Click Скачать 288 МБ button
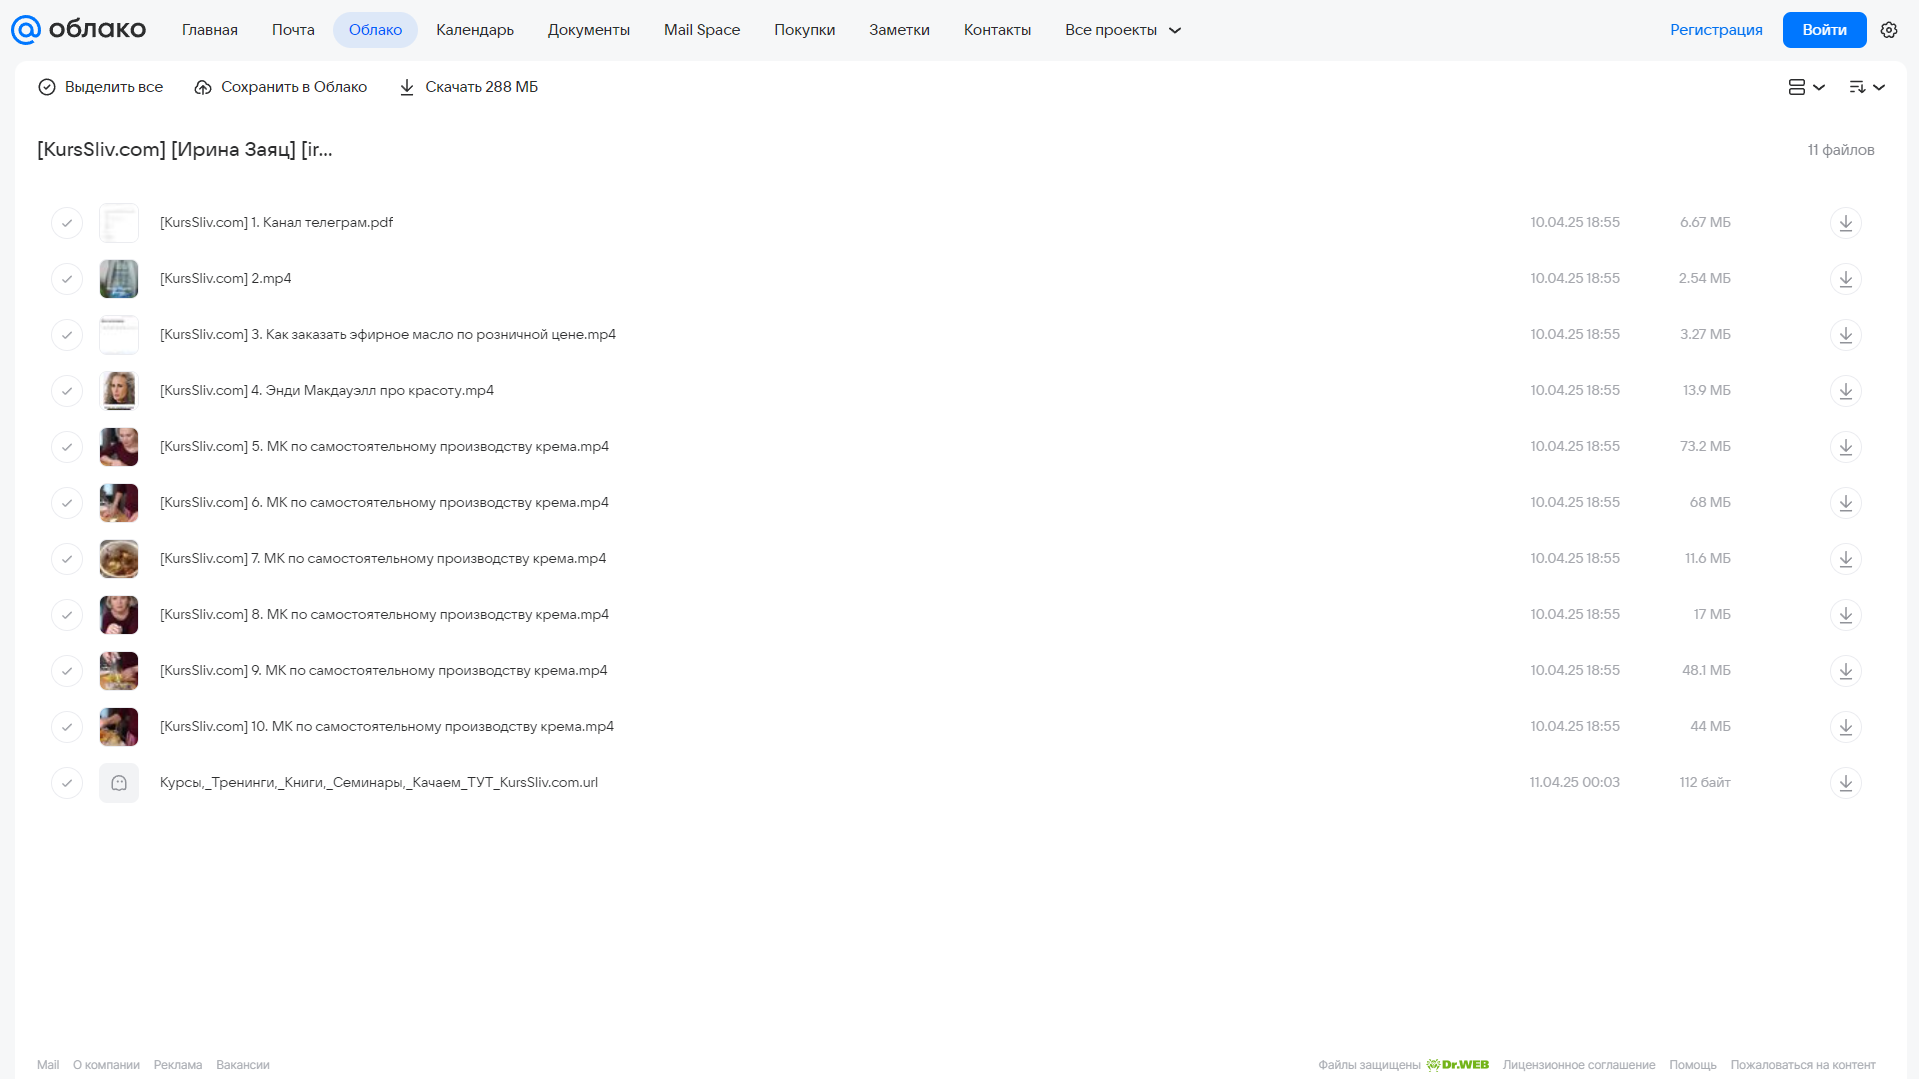The image size is (1919, 1079). 468,87
